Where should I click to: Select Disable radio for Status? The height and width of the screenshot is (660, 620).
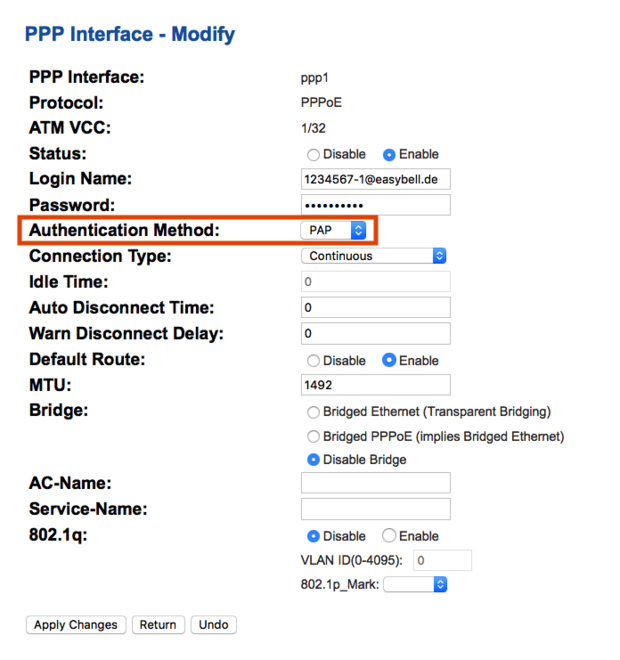click(x=314, y=155)
